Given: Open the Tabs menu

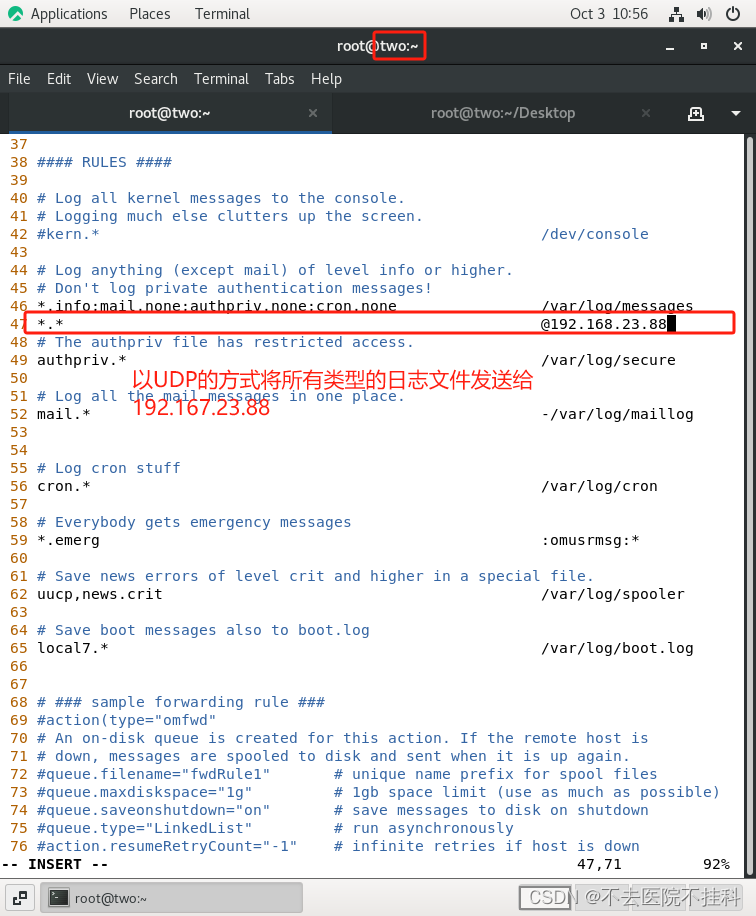Looking at the screenshot, I should tap(279, 79).
